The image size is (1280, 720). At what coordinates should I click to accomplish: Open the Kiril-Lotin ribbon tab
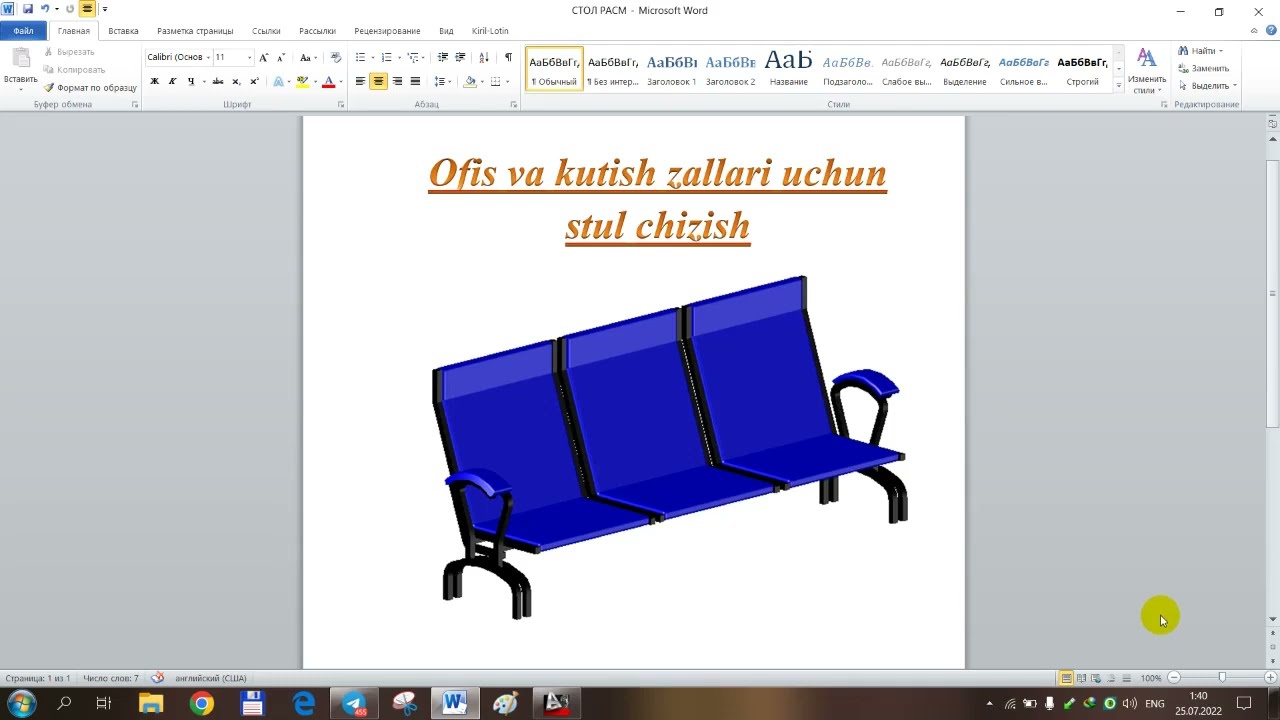[488, 31]
